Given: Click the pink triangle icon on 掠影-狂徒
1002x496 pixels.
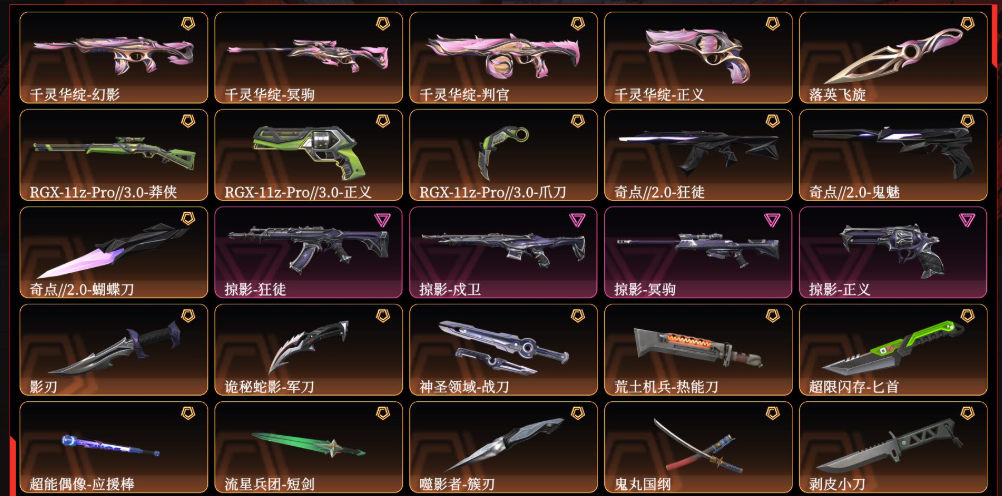Looking at the screenshot, I should 382,219.
